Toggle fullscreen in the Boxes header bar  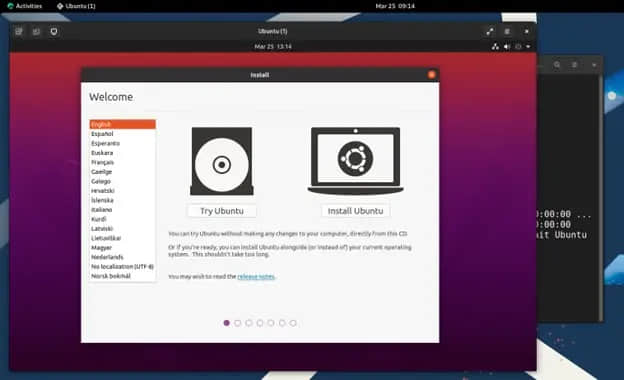click(490, 31)
